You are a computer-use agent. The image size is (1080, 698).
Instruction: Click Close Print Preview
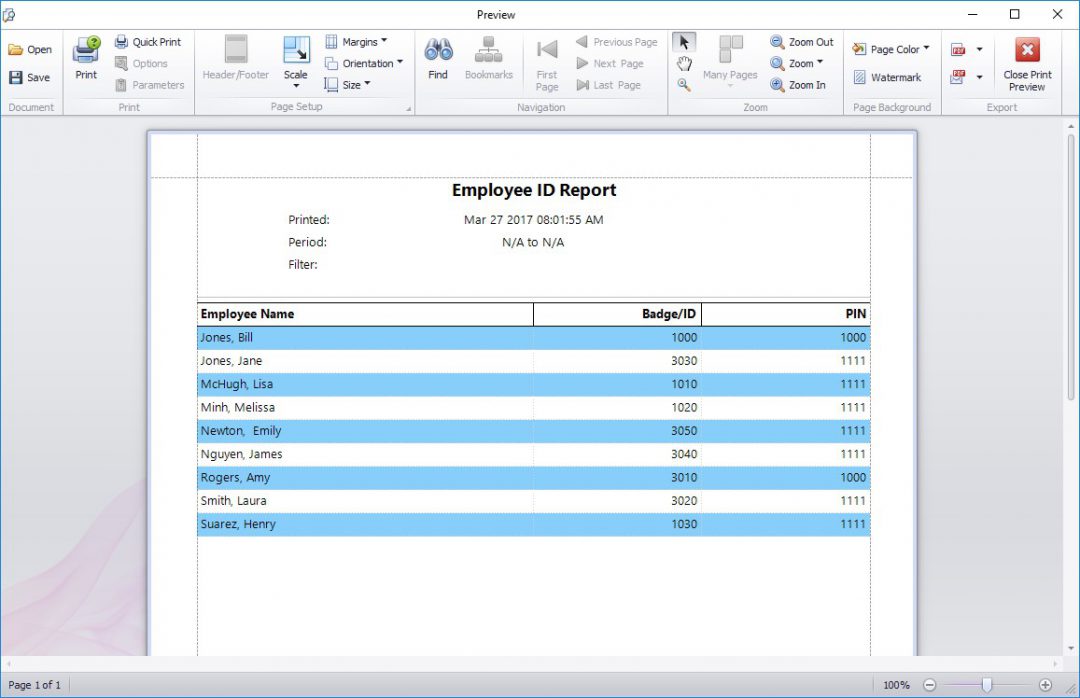click(1027, 62)
